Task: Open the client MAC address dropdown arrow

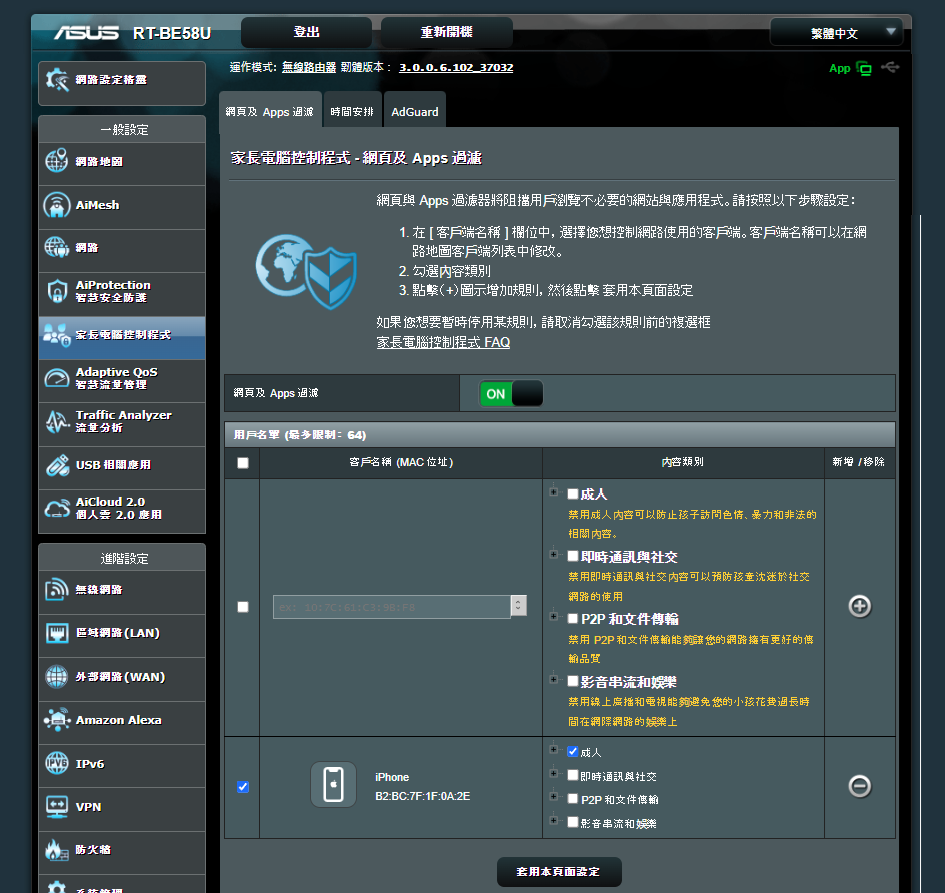Action: pos(518,606)
